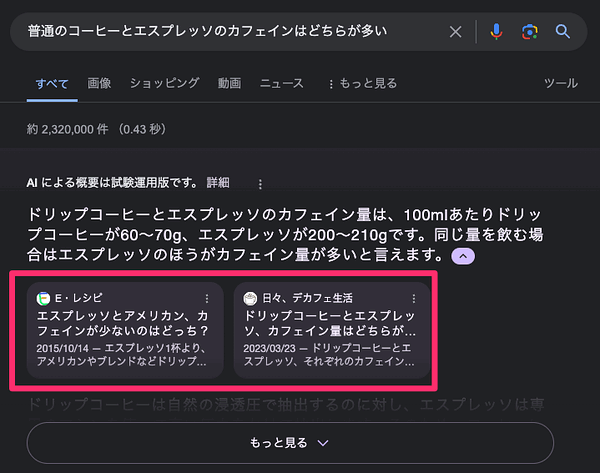Switch to the ニュース tab
The image size is (600, 473).
click(282, 83)
